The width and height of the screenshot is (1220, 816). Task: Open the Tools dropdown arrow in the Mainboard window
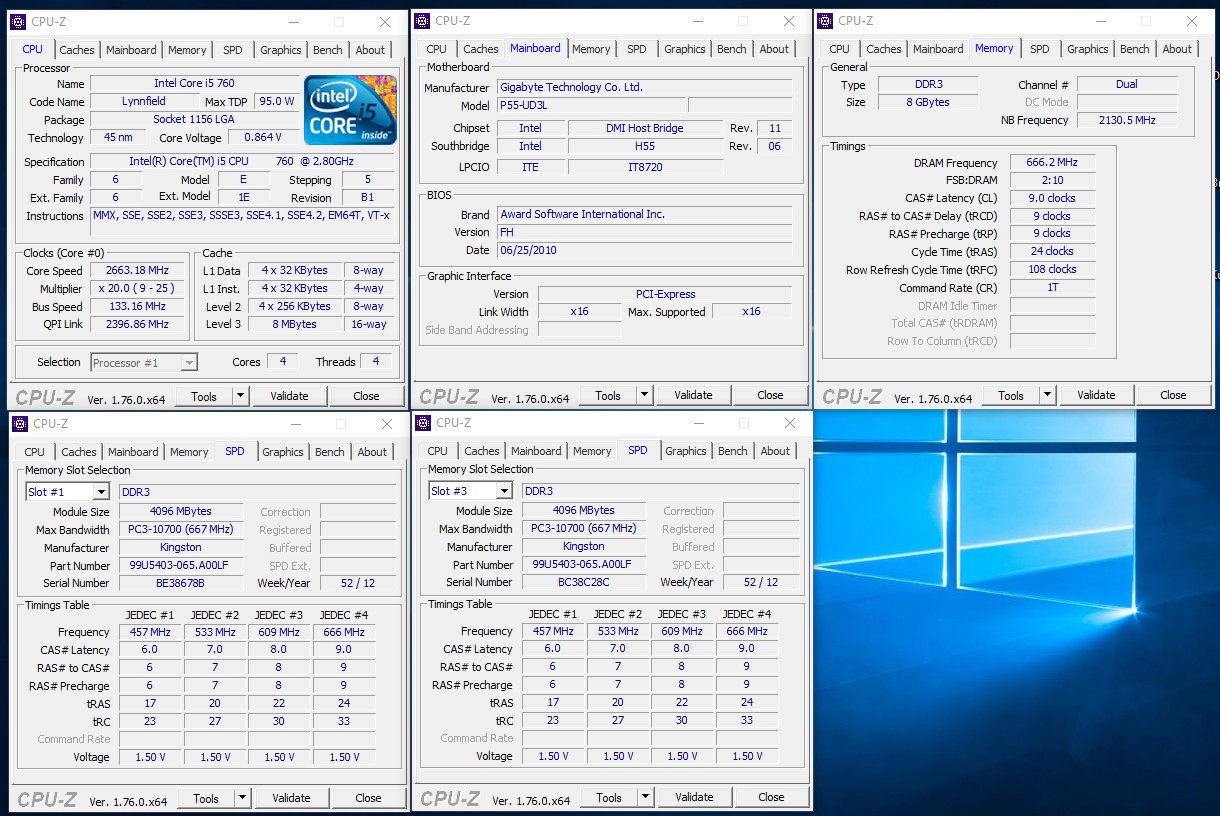point(644,395)
